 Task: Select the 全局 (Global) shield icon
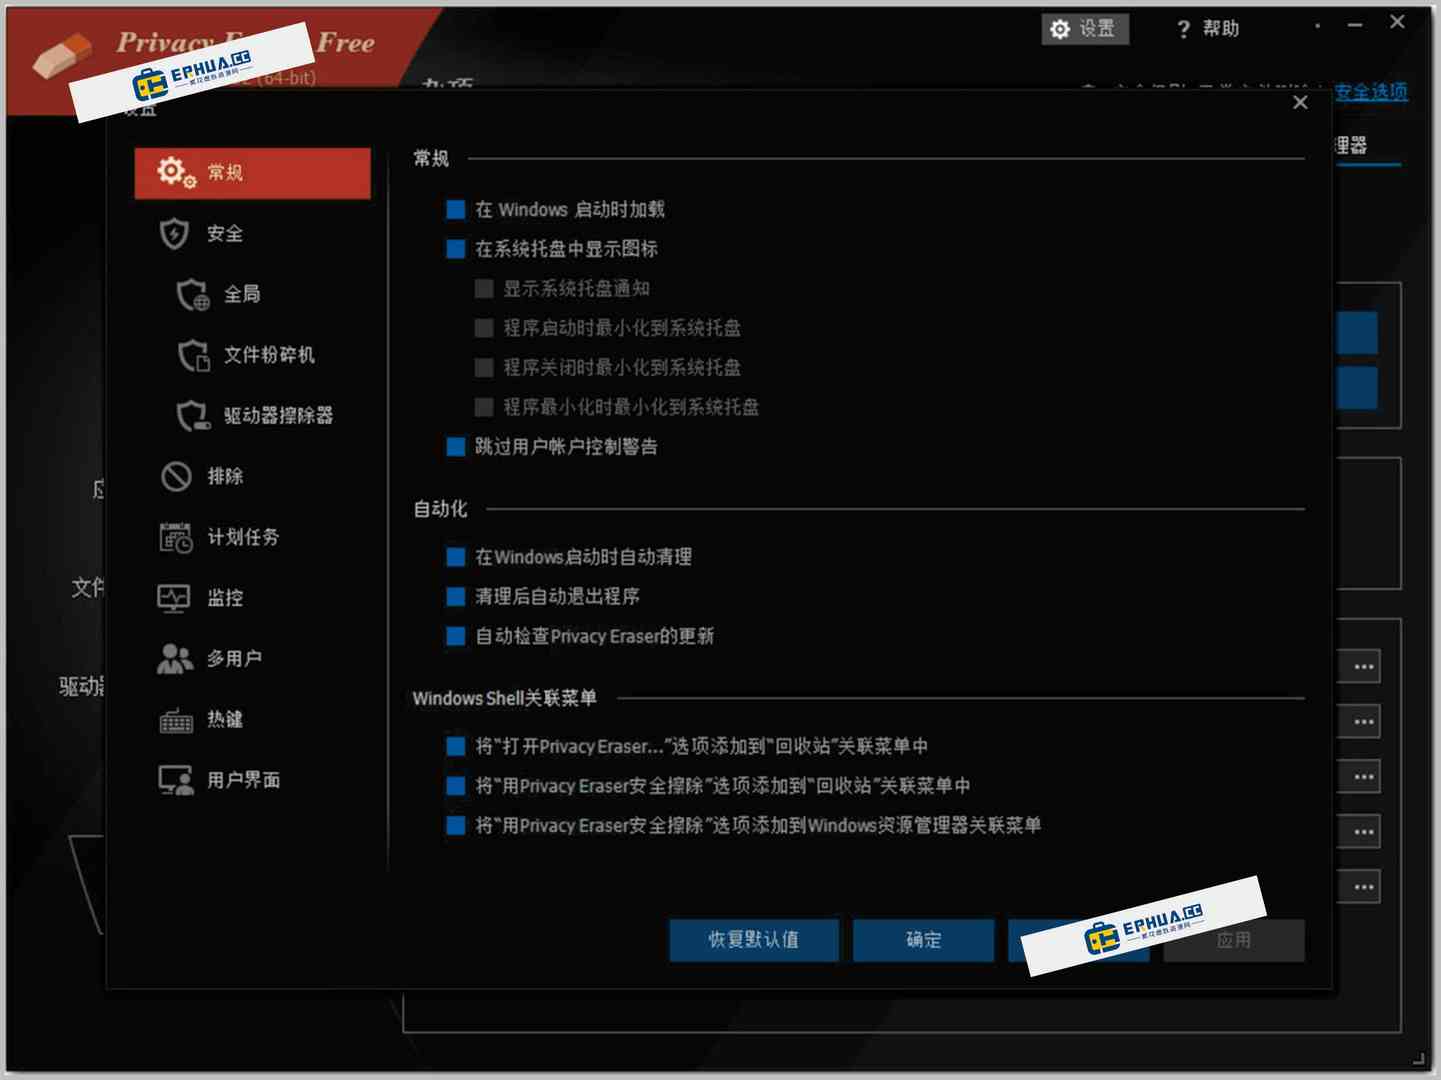pyautogui.click(x=240, y=294)
